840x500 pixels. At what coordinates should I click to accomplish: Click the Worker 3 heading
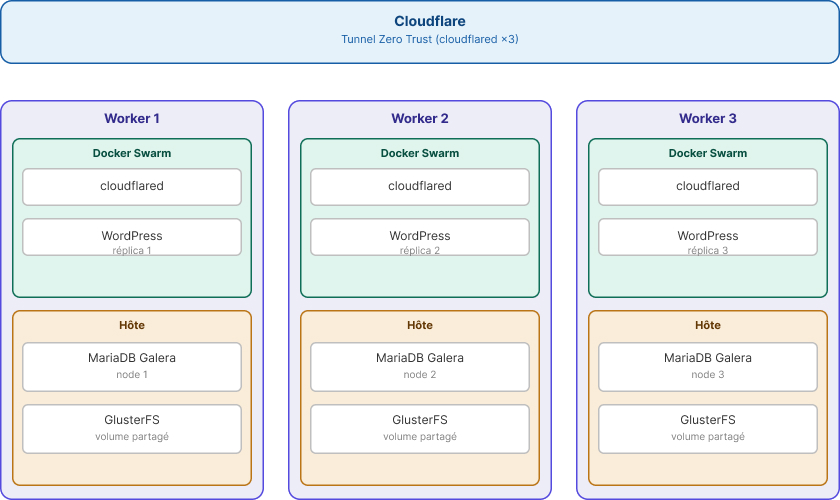point(708,118)
